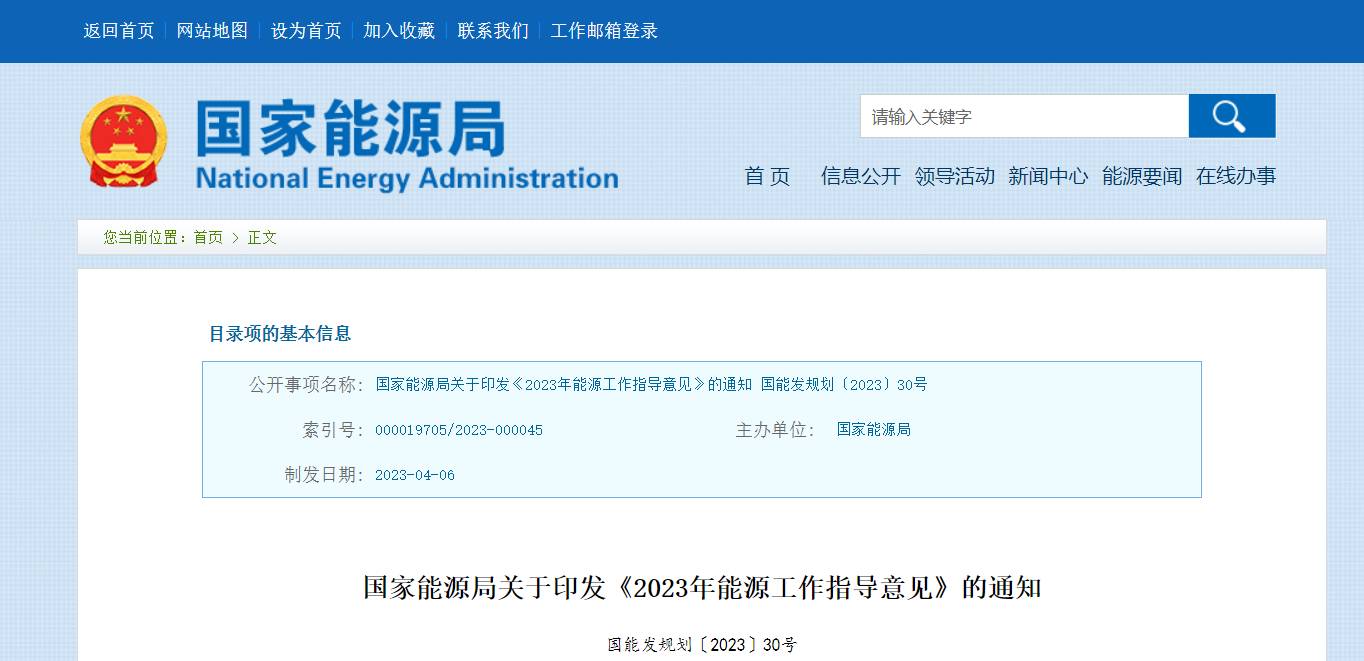The height and width of the screenshot is (661, 1364).
Task: Click the 目录项的基本信息 heading
Action: click(280, 334)
